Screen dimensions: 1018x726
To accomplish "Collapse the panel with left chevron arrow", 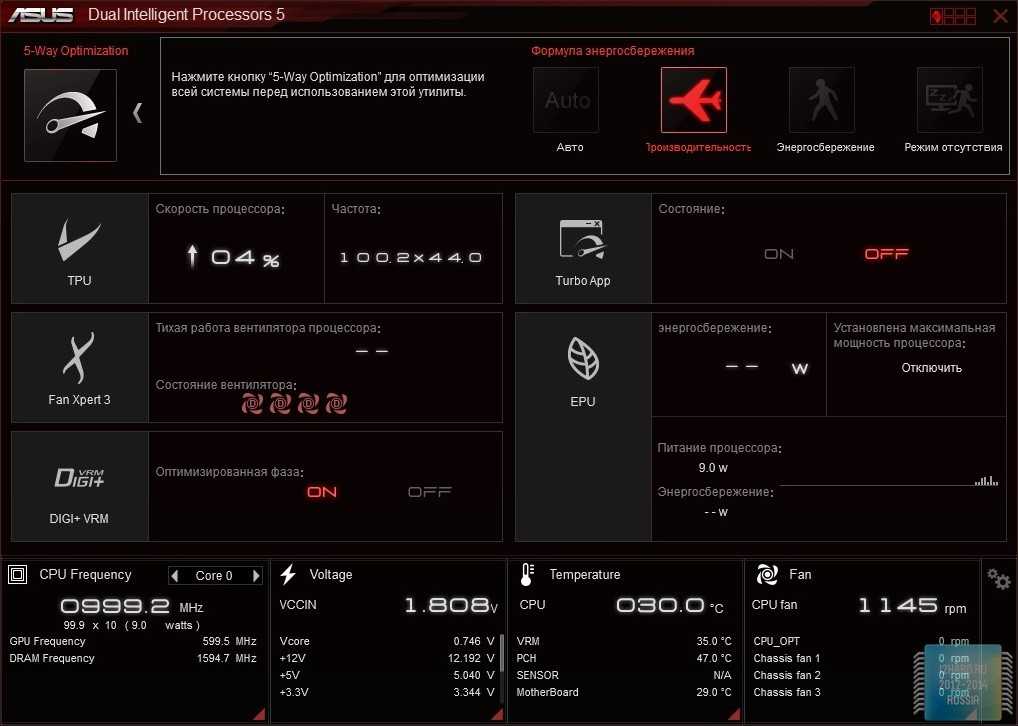I will pyautogui.click(x=138, y=113).
